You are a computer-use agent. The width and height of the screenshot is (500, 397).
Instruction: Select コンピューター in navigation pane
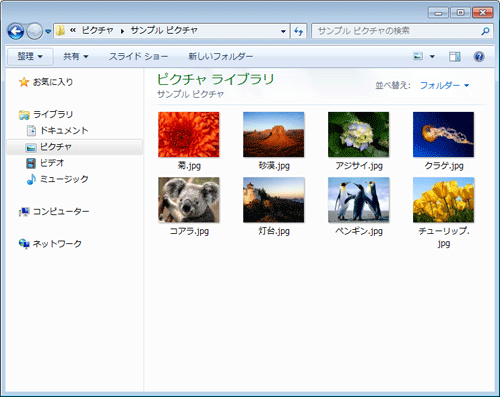[61, 212]
